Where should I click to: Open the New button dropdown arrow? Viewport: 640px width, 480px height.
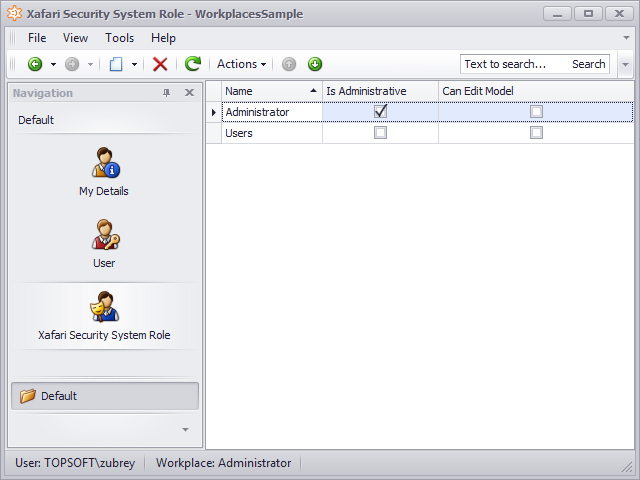pos(134,64)
